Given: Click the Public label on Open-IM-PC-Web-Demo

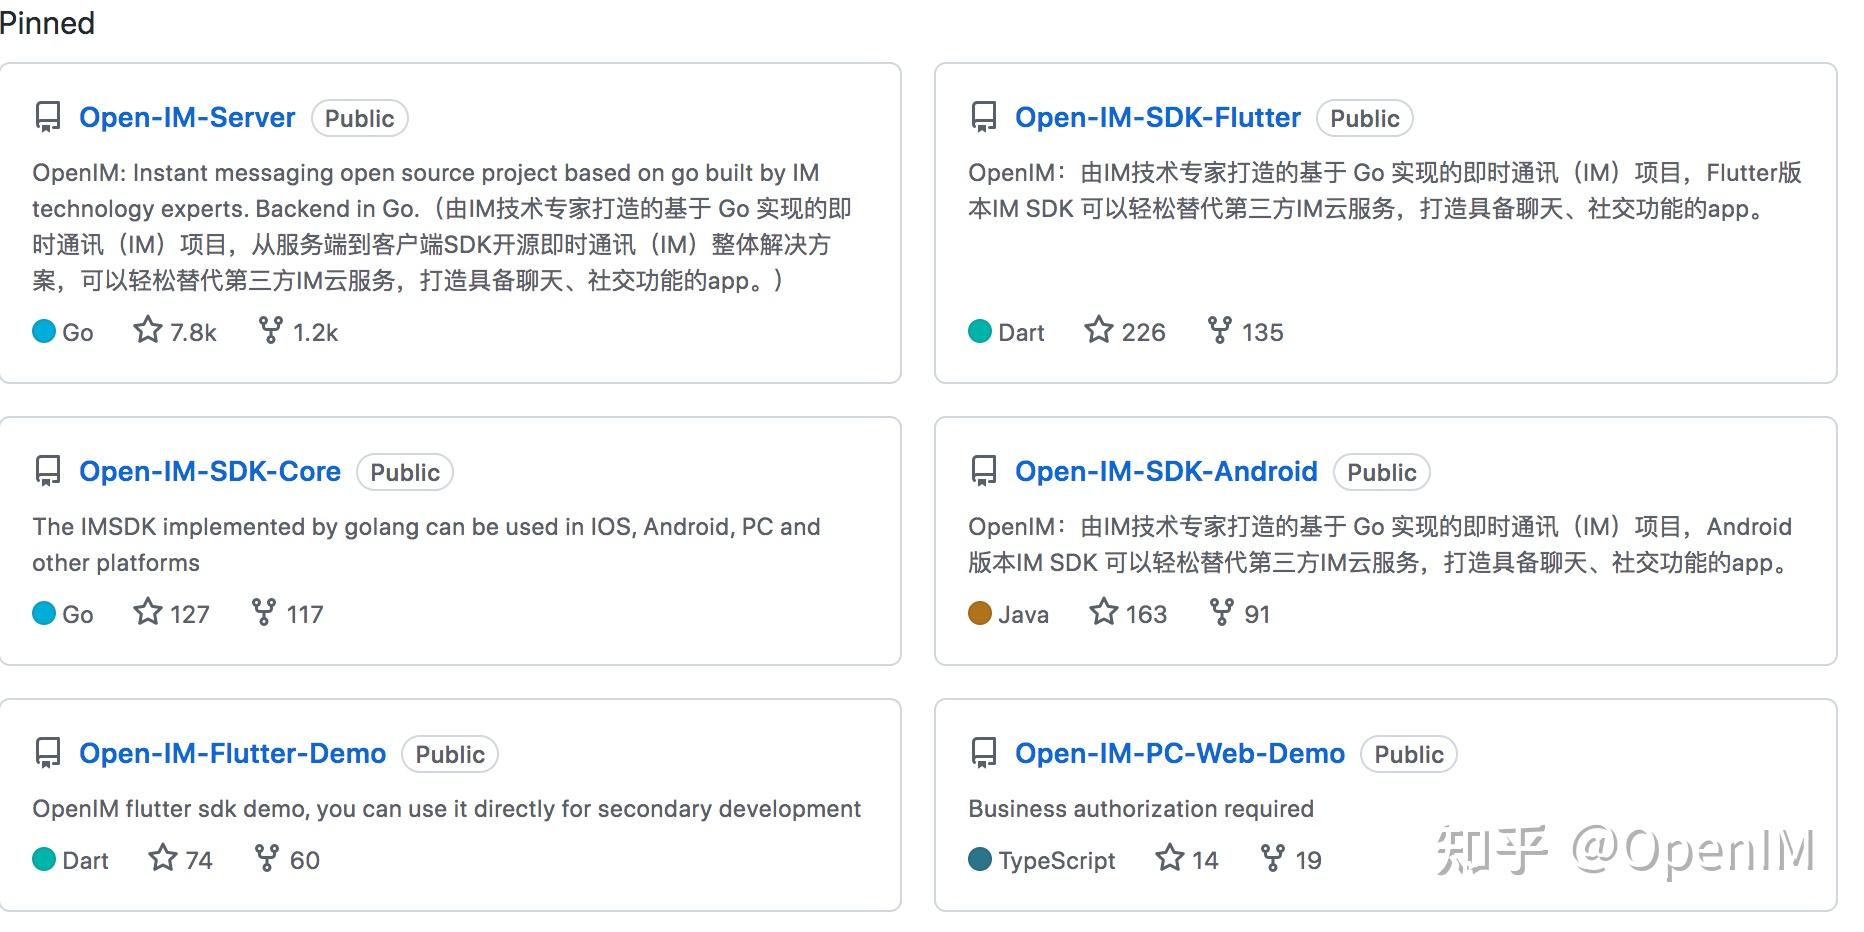Looking at the screenshot, I should [1408, 754].
